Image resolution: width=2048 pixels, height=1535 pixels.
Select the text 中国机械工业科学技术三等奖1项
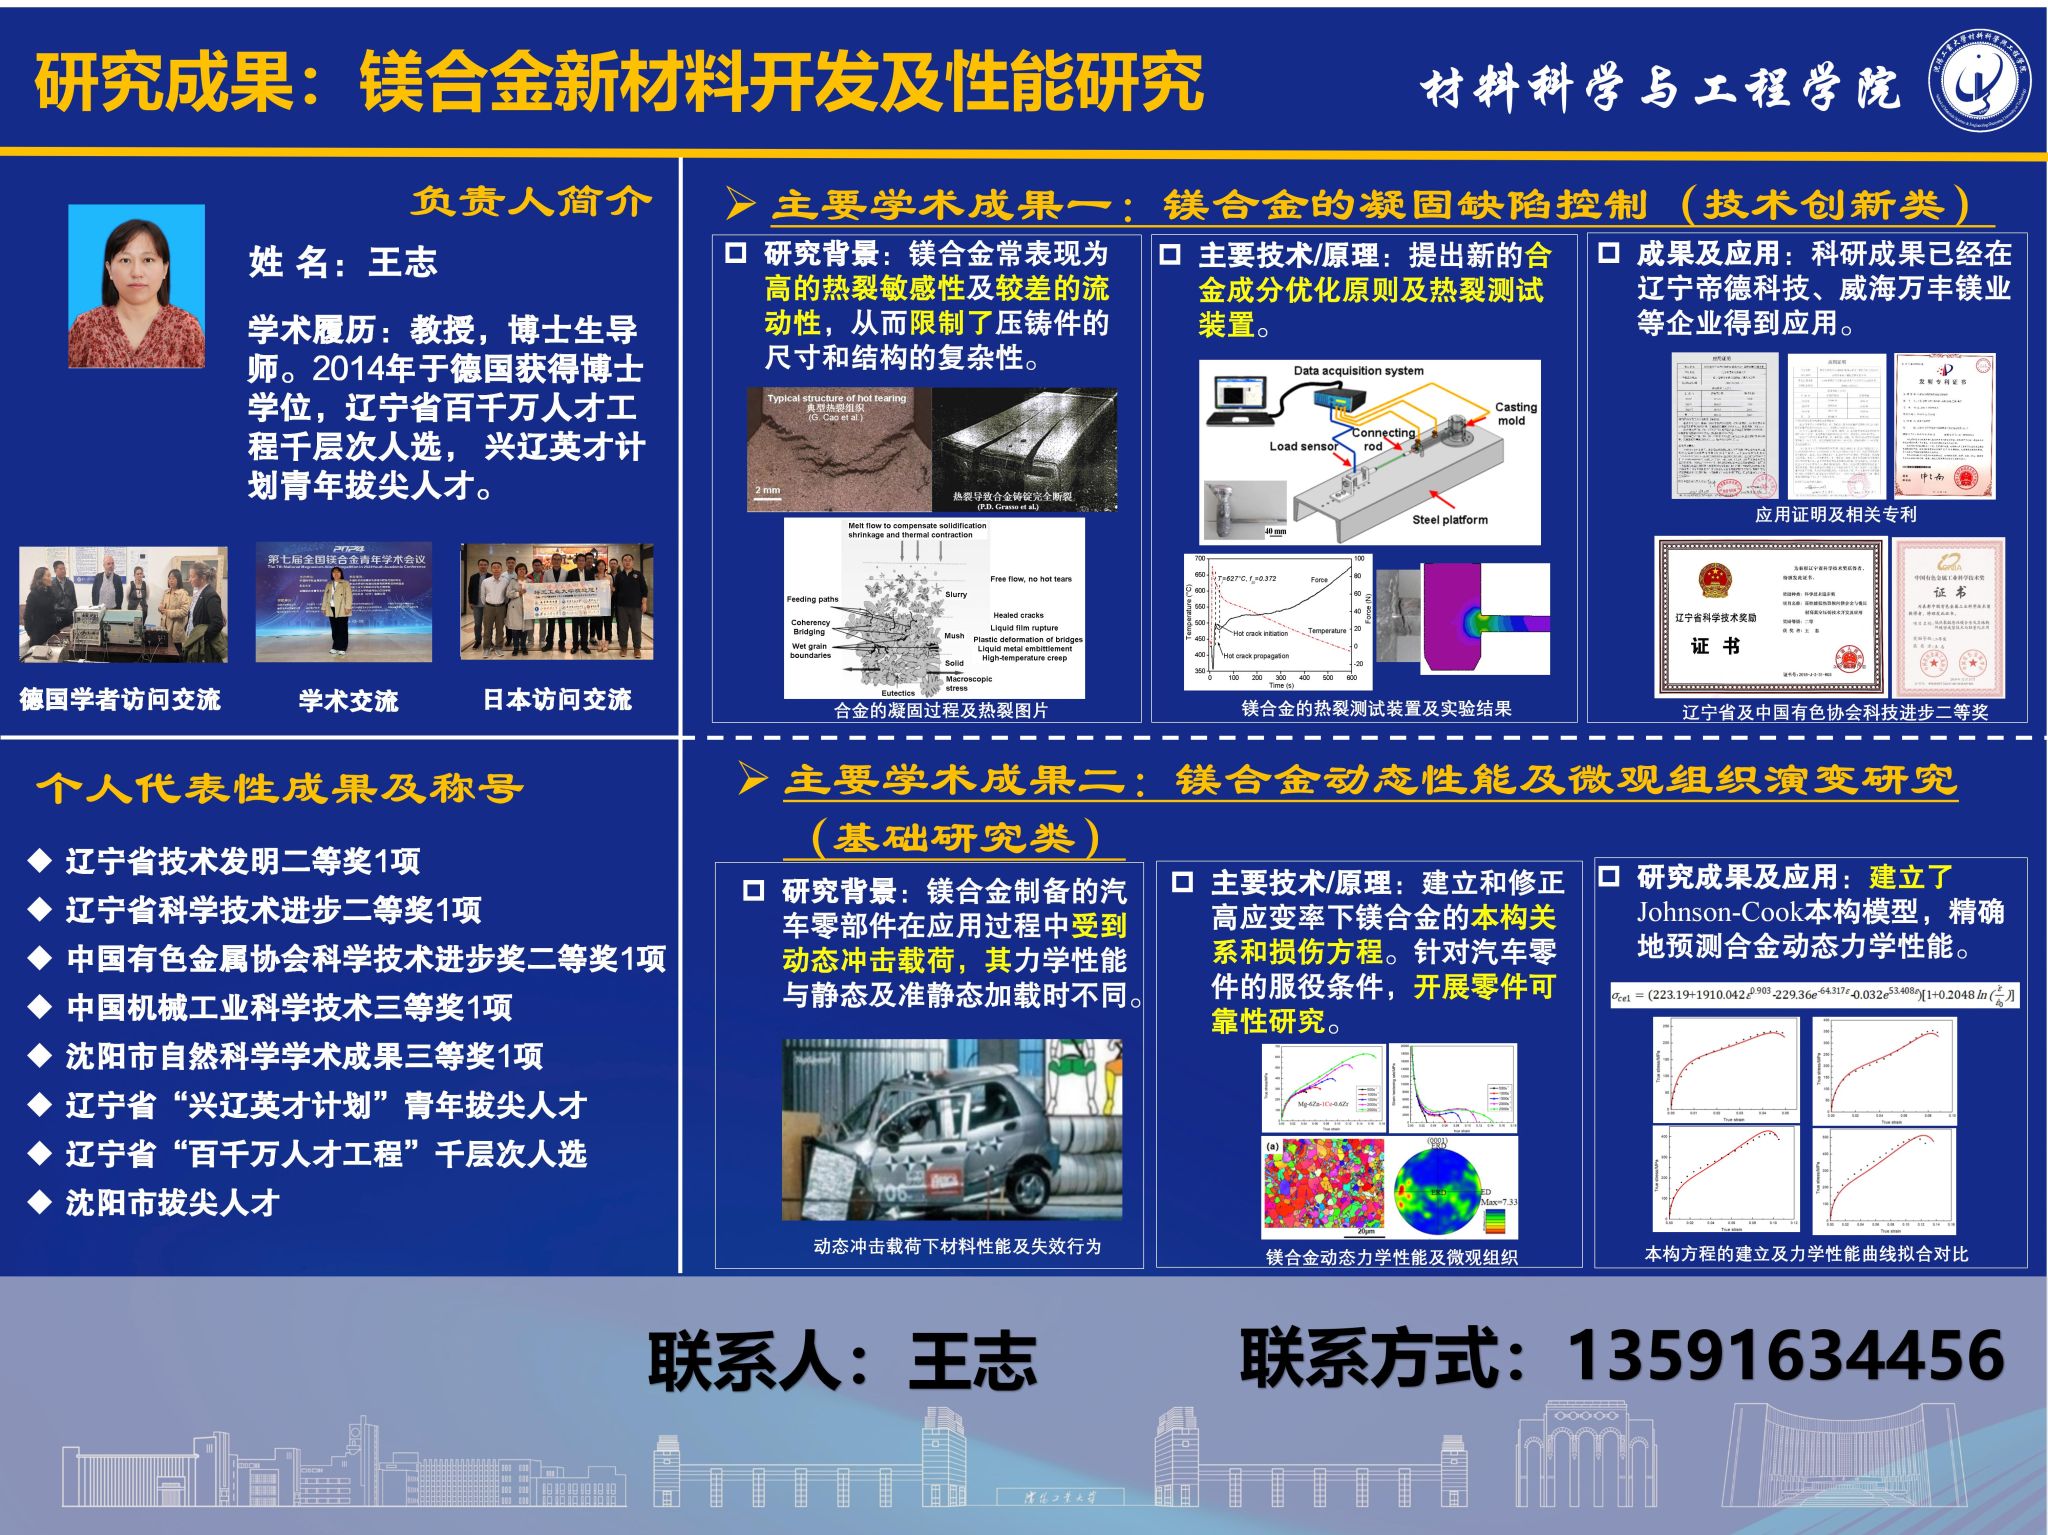[290, 1007]
